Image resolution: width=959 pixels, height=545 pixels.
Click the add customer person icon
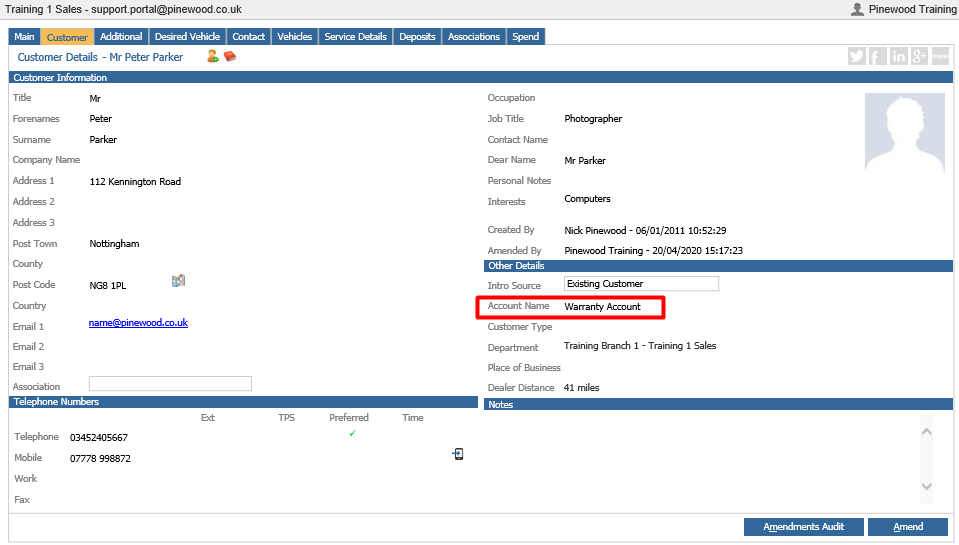[x=212, y=57]
